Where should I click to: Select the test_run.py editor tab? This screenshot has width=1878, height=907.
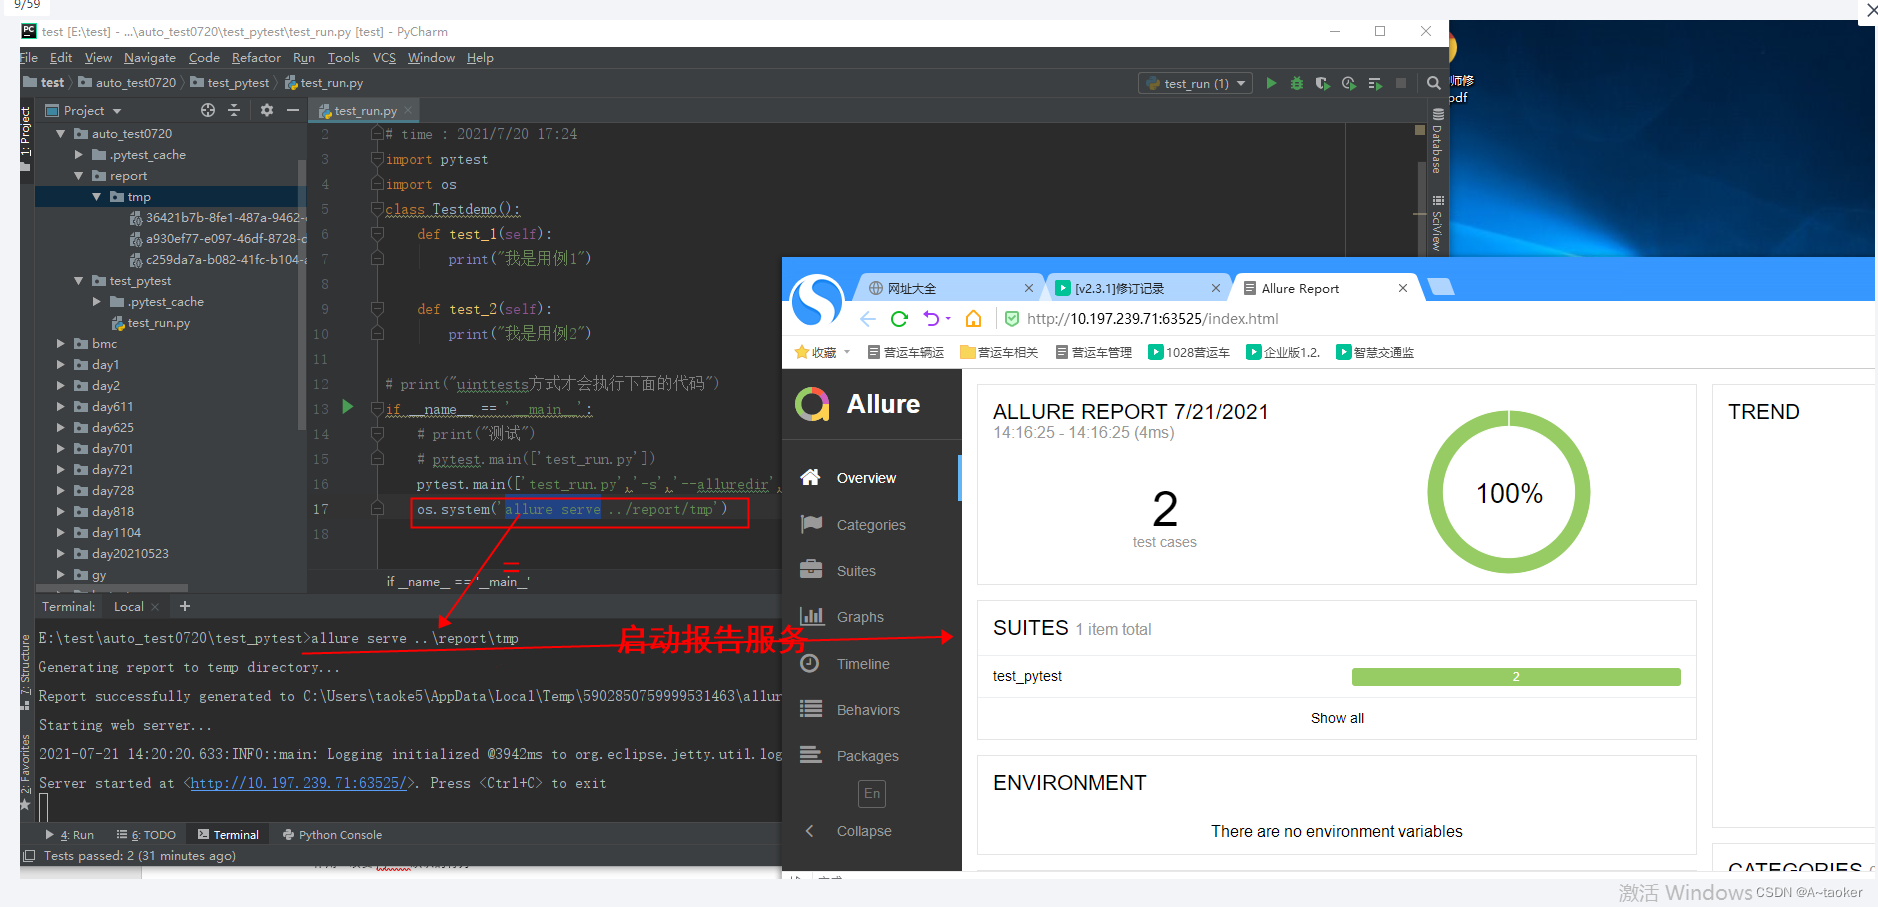tap(365, 111)
